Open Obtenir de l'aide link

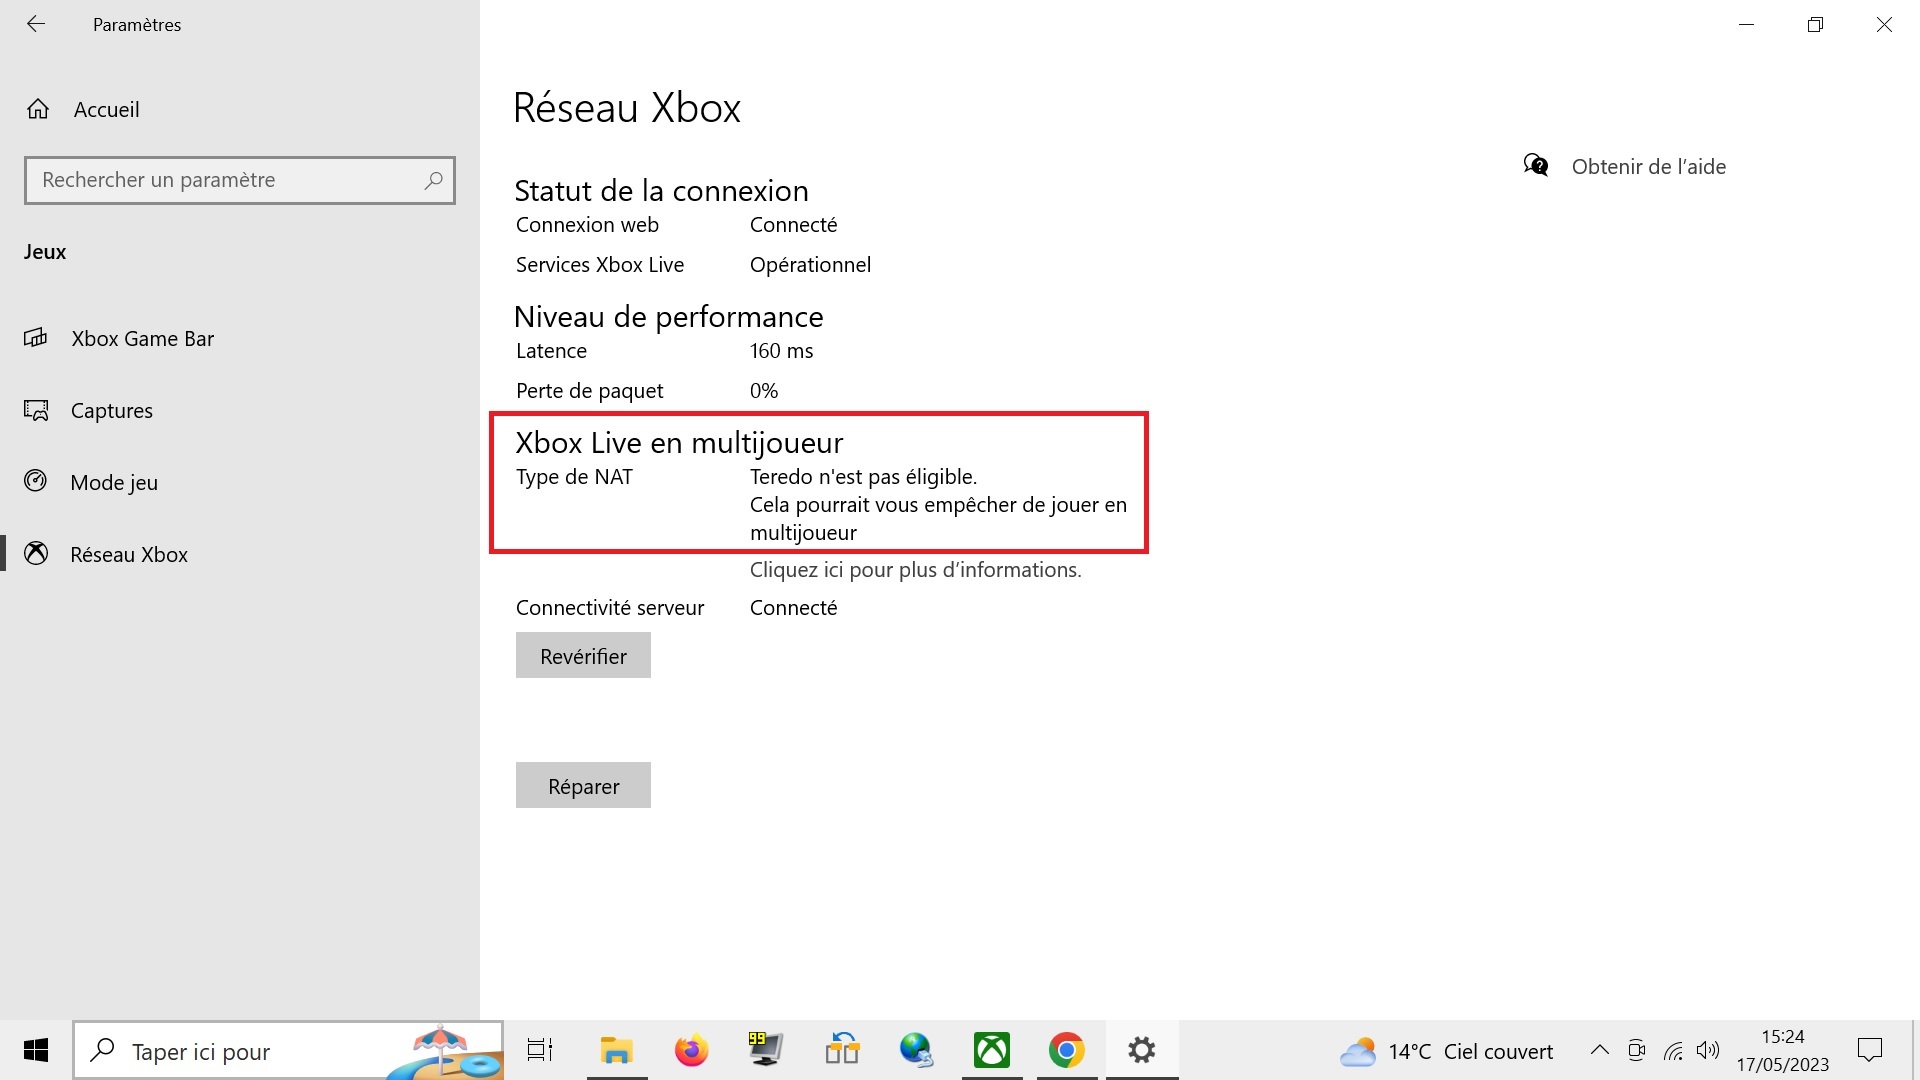click(1647, 167)
